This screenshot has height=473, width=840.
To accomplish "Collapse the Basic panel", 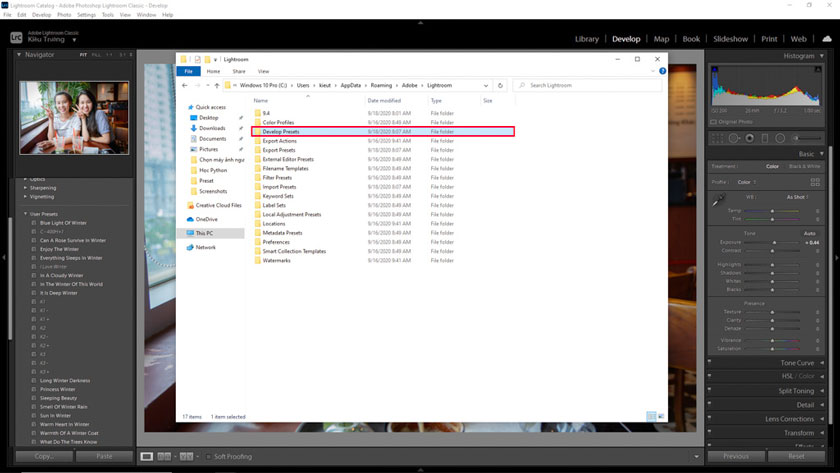I will tap(822, 154).
